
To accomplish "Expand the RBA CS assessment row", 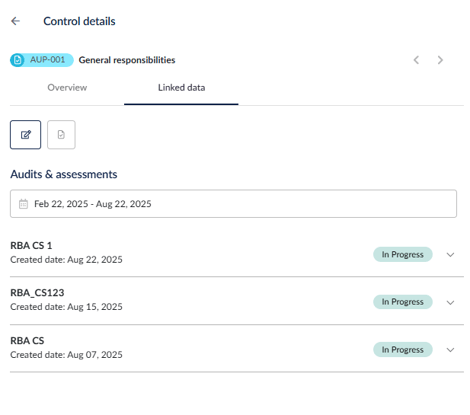I will 450,350.
